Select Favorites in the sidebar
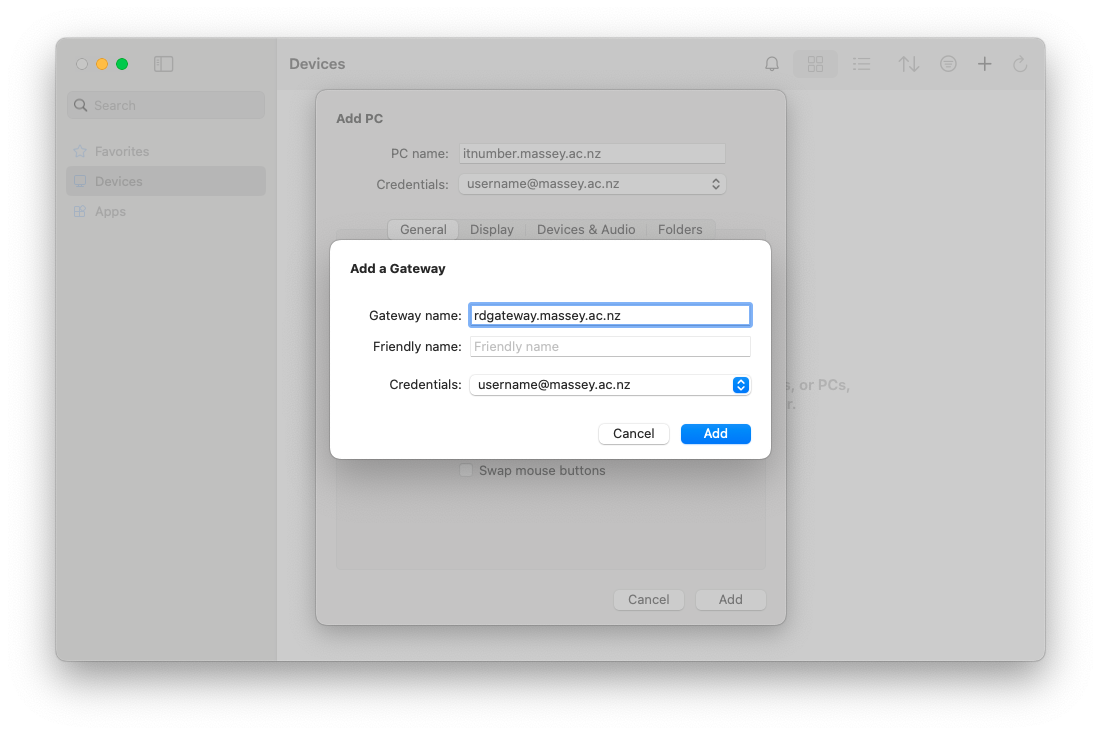1101x735 pixels. click(166, 151)
